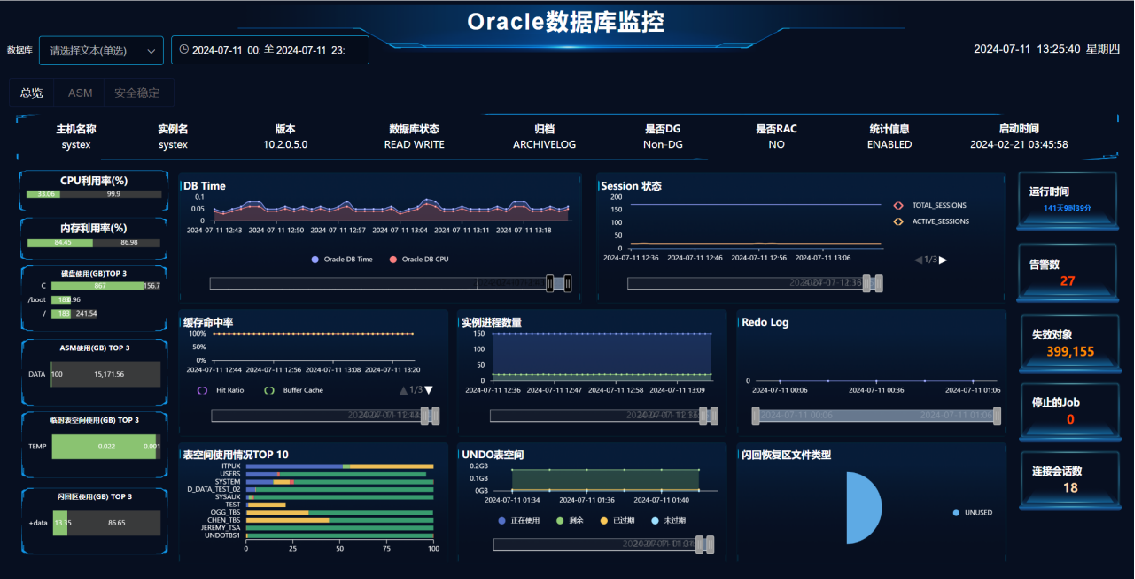This screenshot has width=1135, height=579.
Task: Switch to the ASM tab
Action: pos(80,93)
